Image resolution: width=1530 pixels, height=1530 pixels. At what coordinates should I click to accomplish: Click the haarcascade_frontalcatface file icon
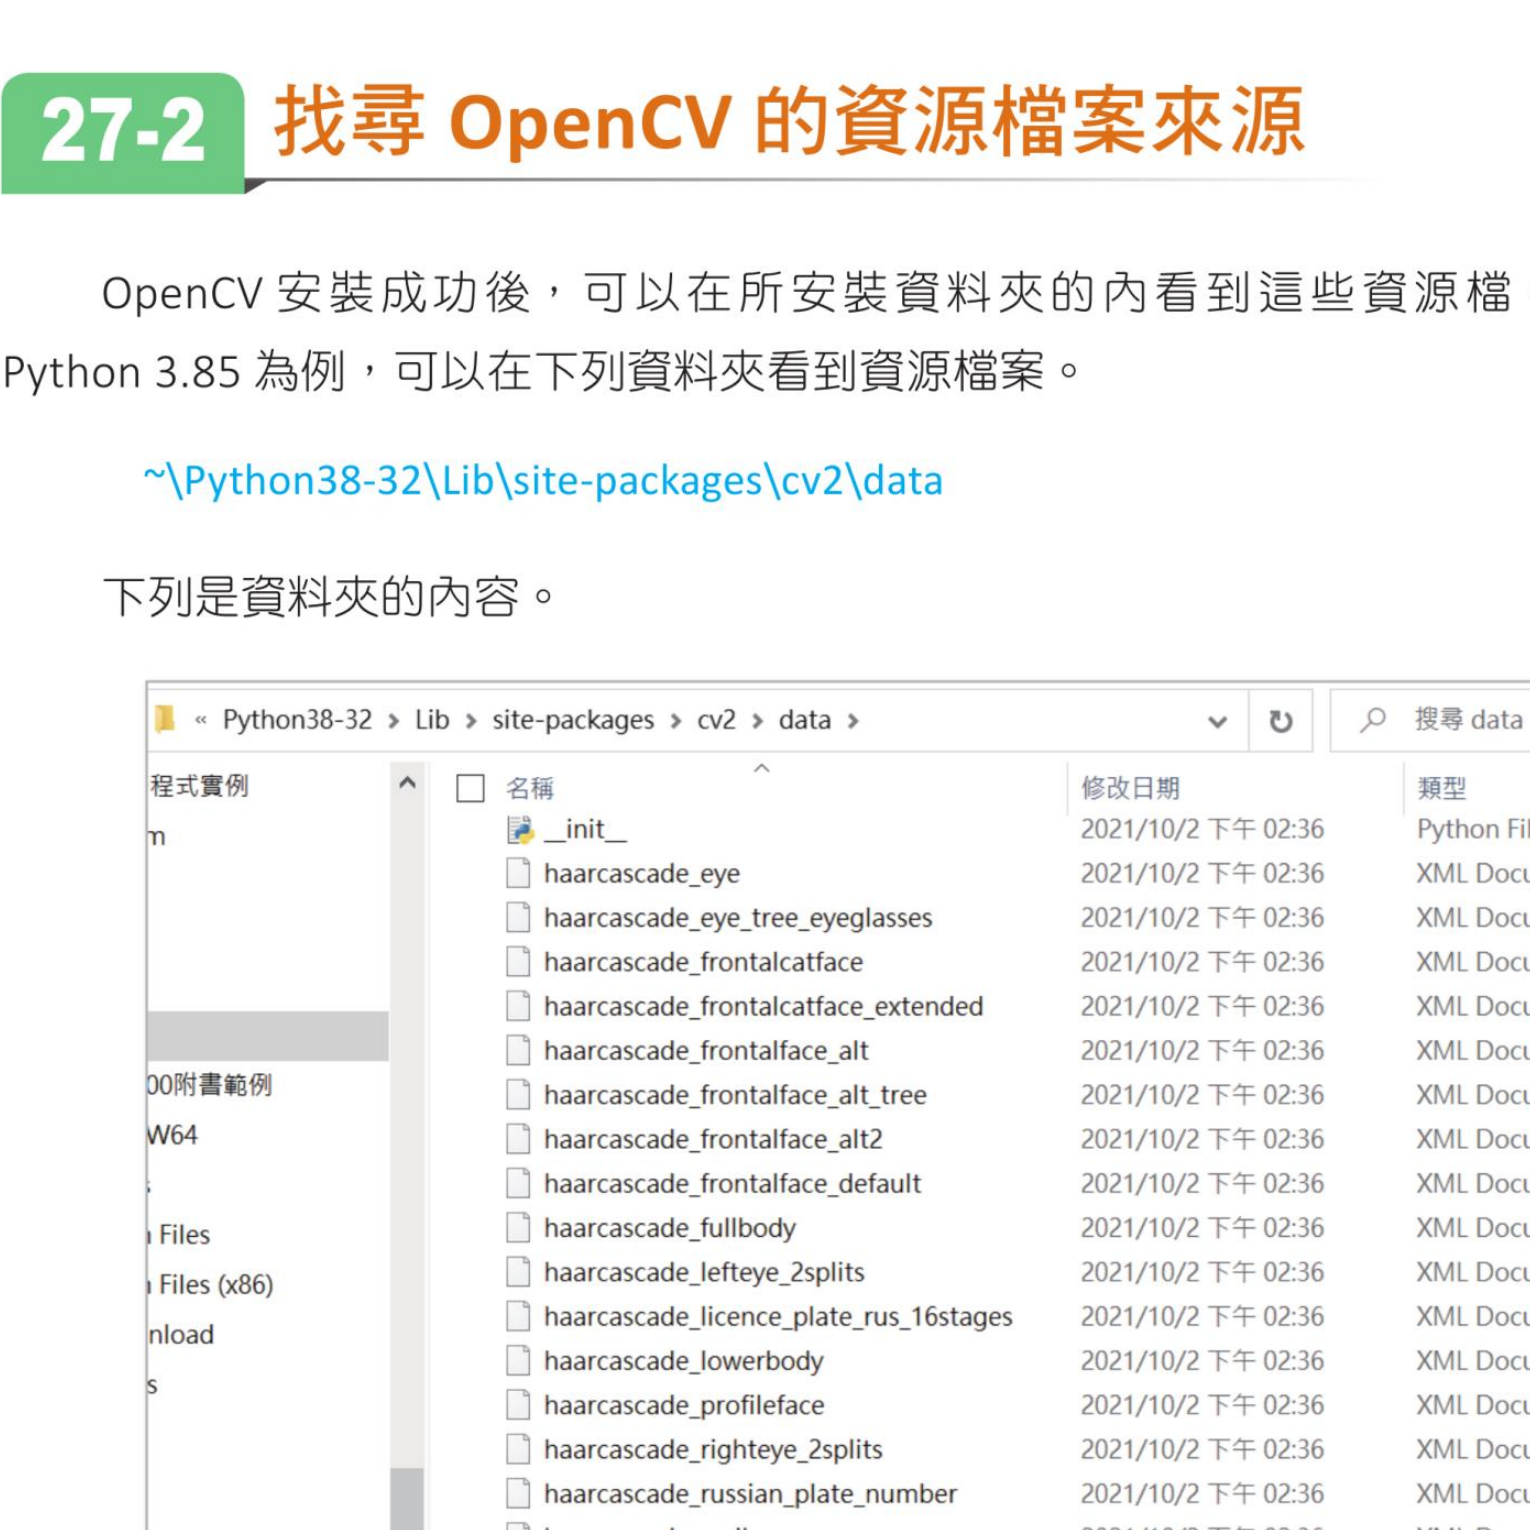click(518, 962)
